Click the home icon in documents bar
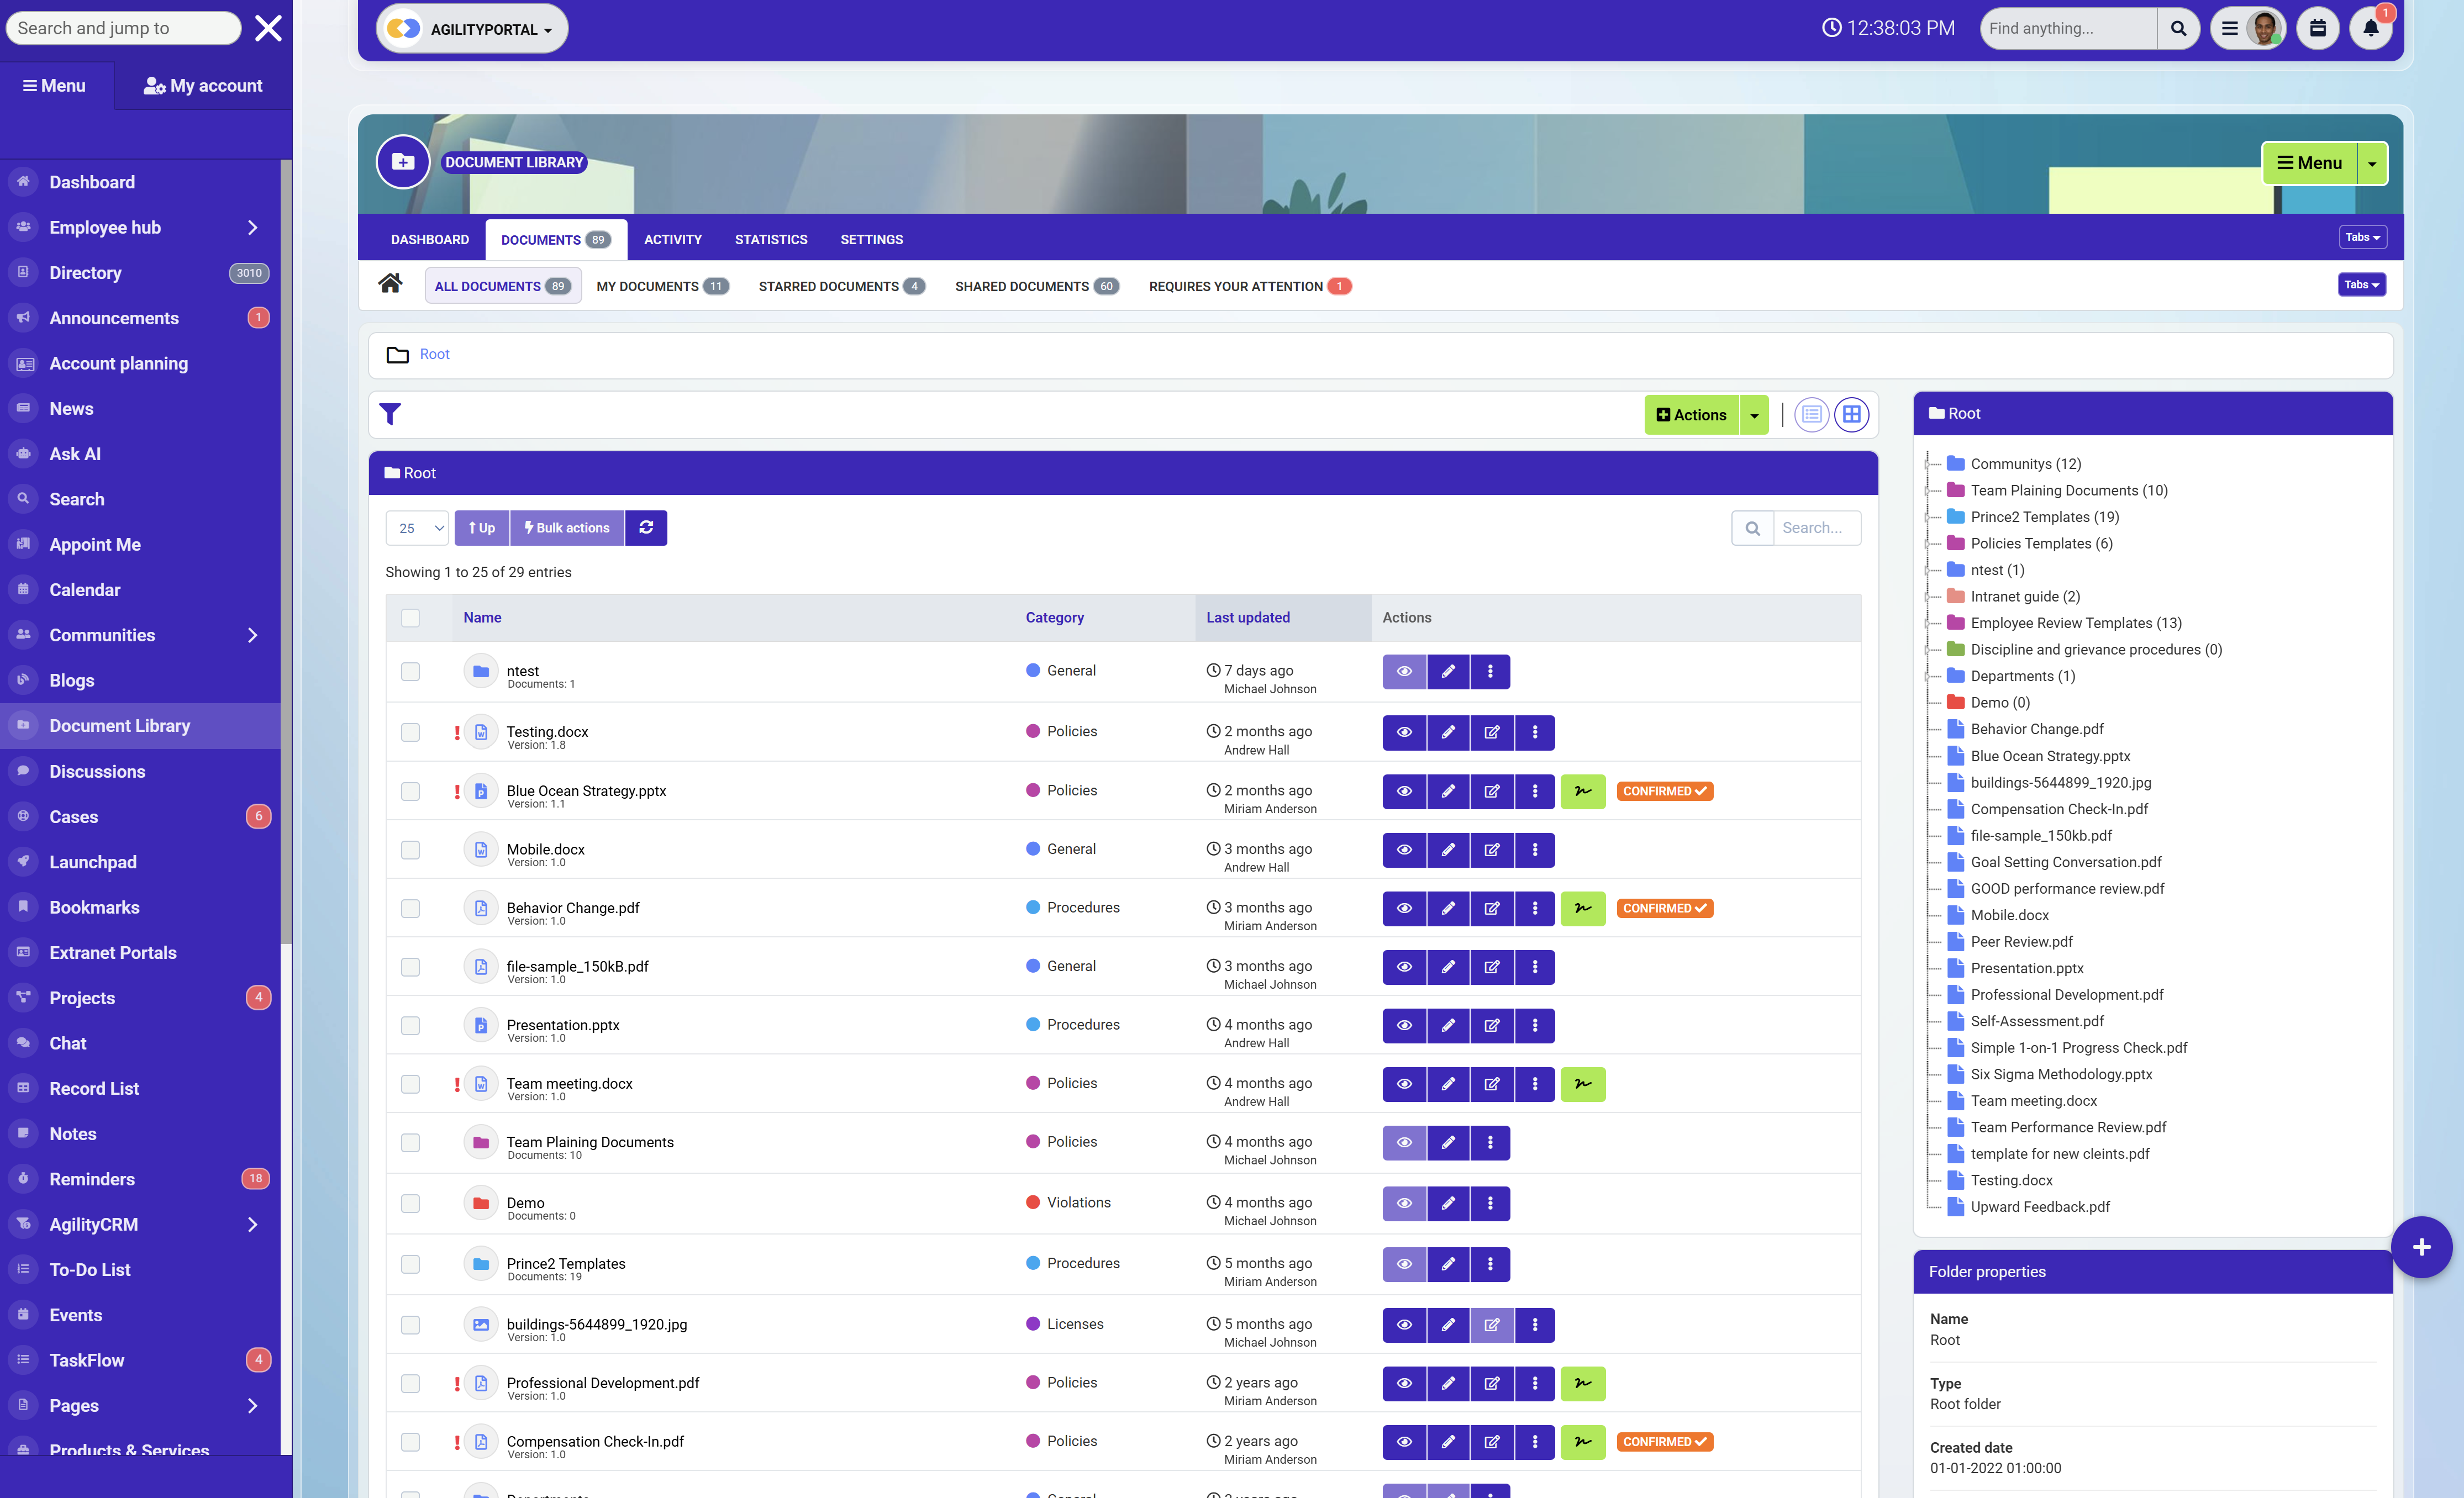2464x1498 pixels. point(390,284)
